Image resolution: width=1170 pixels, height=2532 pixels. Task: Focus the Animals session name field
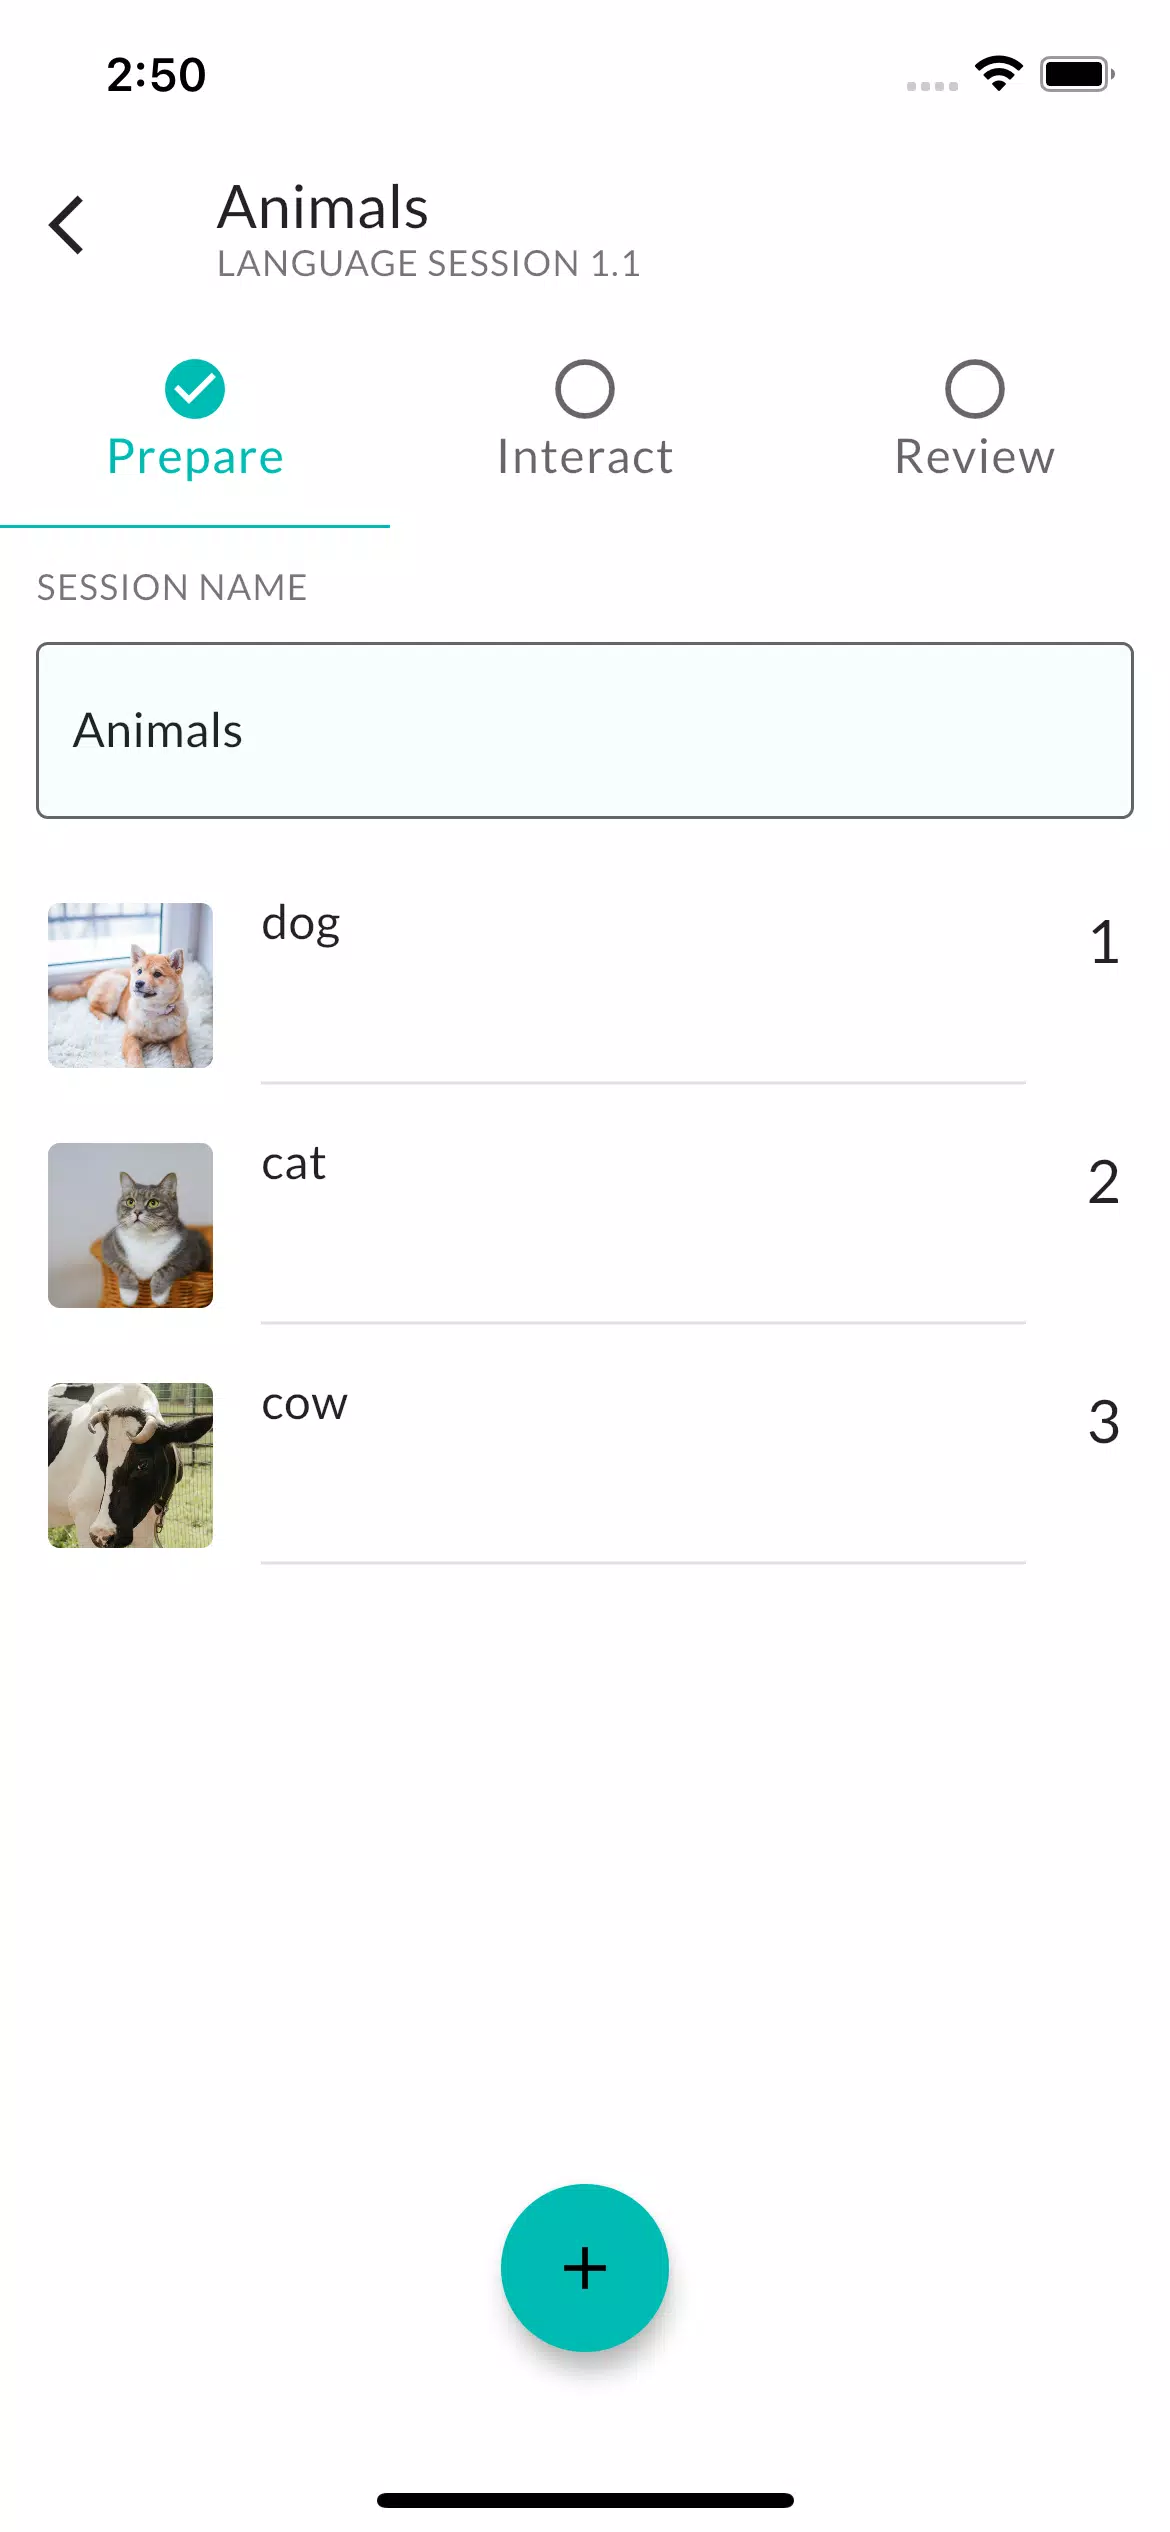[x=585, y=730]
